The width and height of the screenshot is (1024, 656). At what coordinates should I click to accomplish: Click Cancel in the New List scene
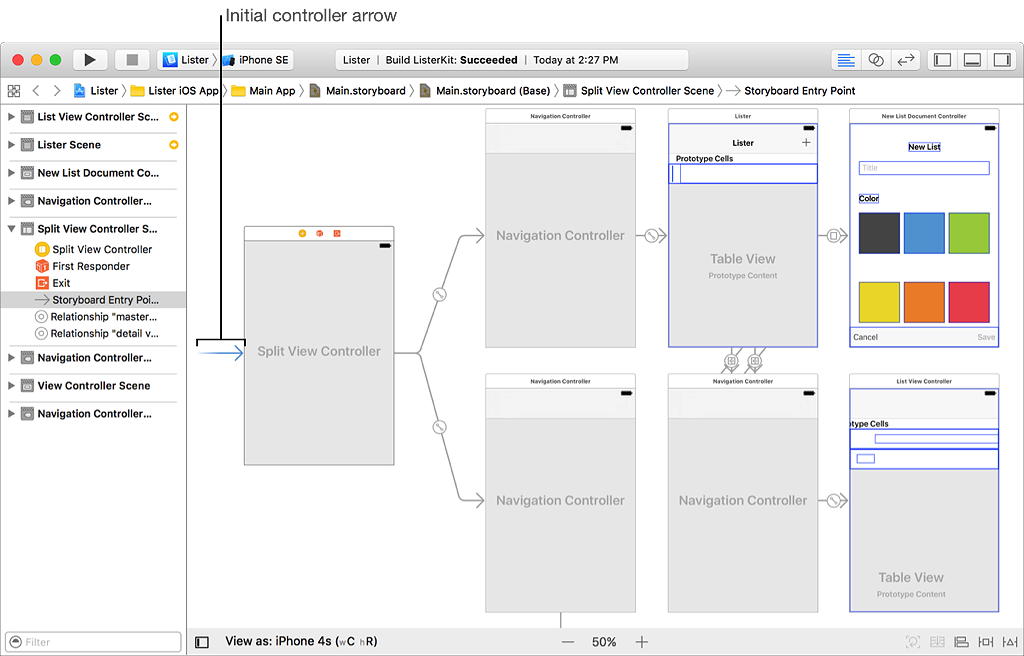865,337
